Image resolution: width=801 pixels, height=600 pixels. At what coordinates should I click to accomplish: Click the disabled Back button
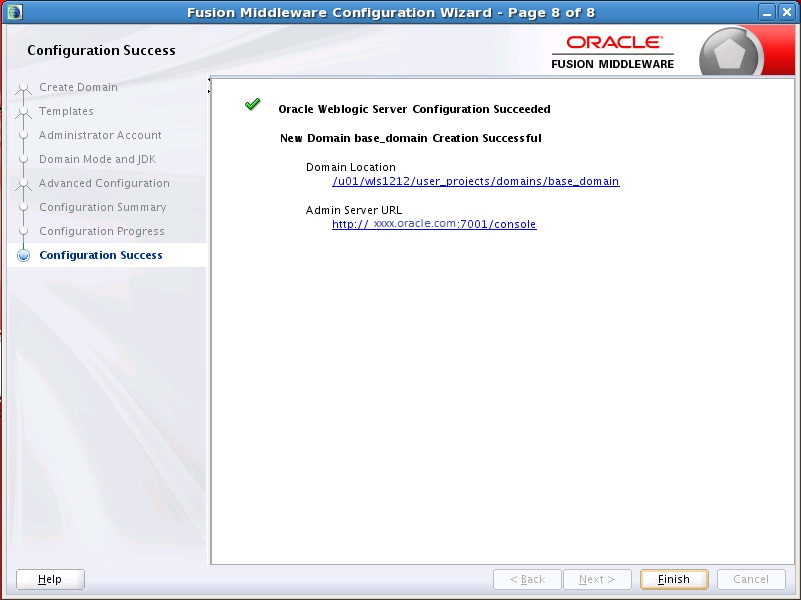coord(527,579)
